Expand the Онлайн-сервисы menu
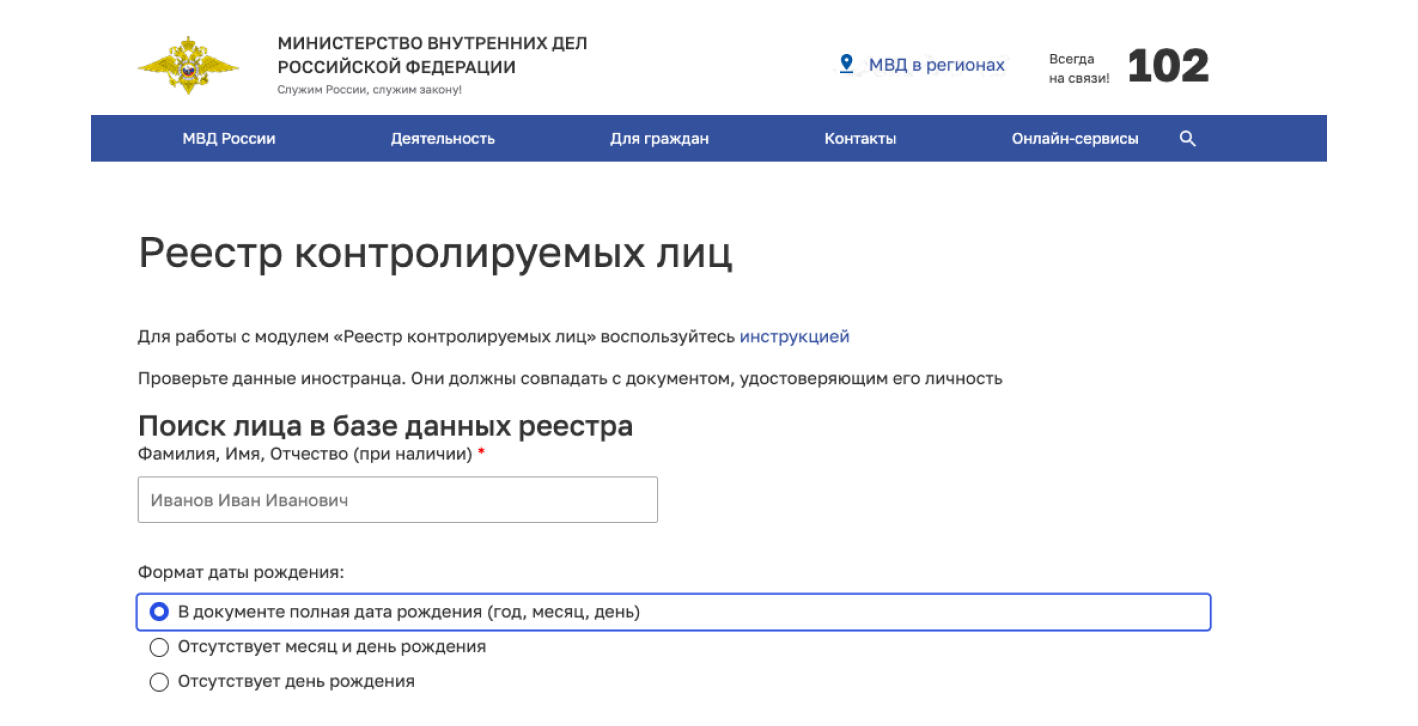Screen dimensions: 1418x726 (1074, 139)
